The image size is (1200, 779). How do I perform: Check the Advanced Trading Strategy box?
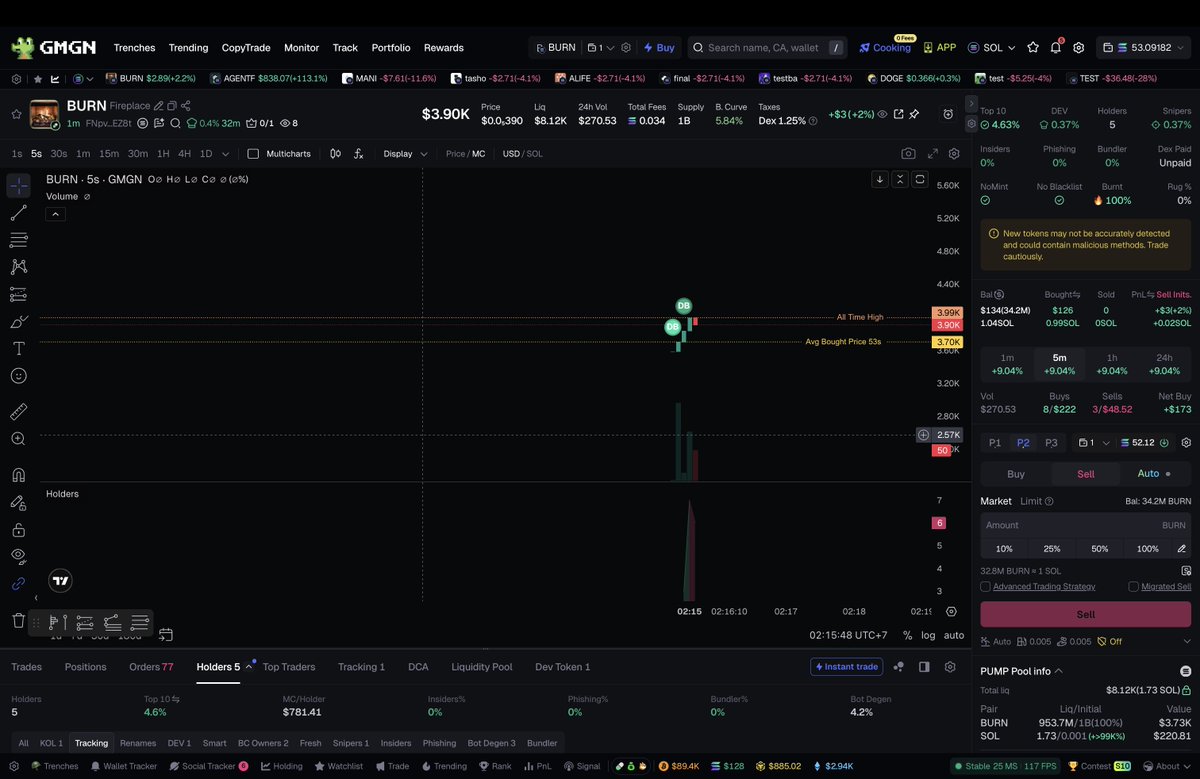point(986,587)
